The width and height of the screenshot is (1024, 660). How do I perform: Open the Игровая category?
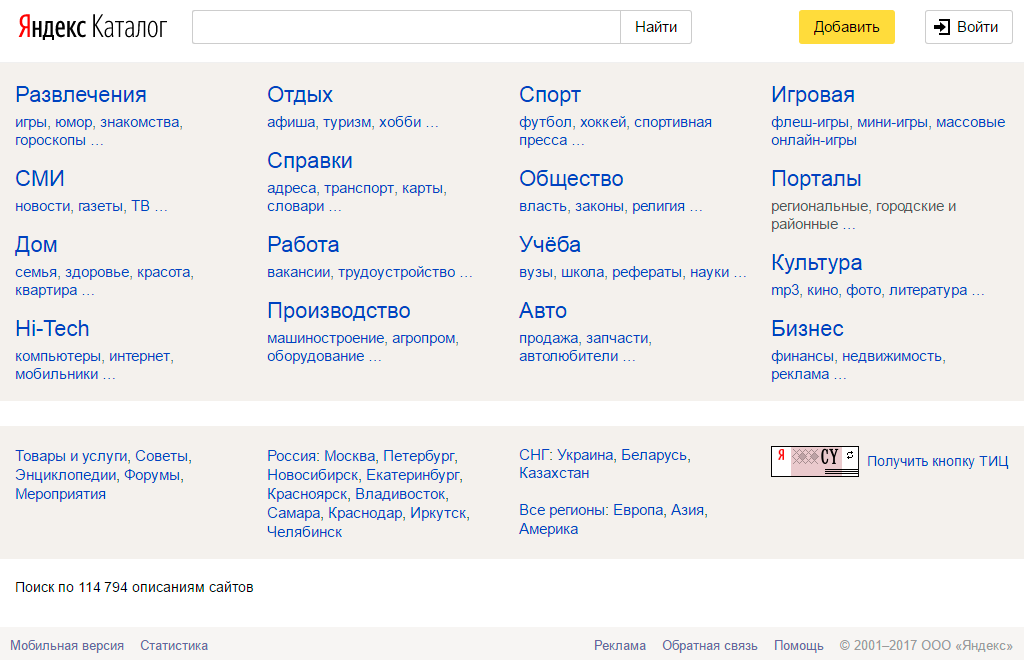point(812,95)
